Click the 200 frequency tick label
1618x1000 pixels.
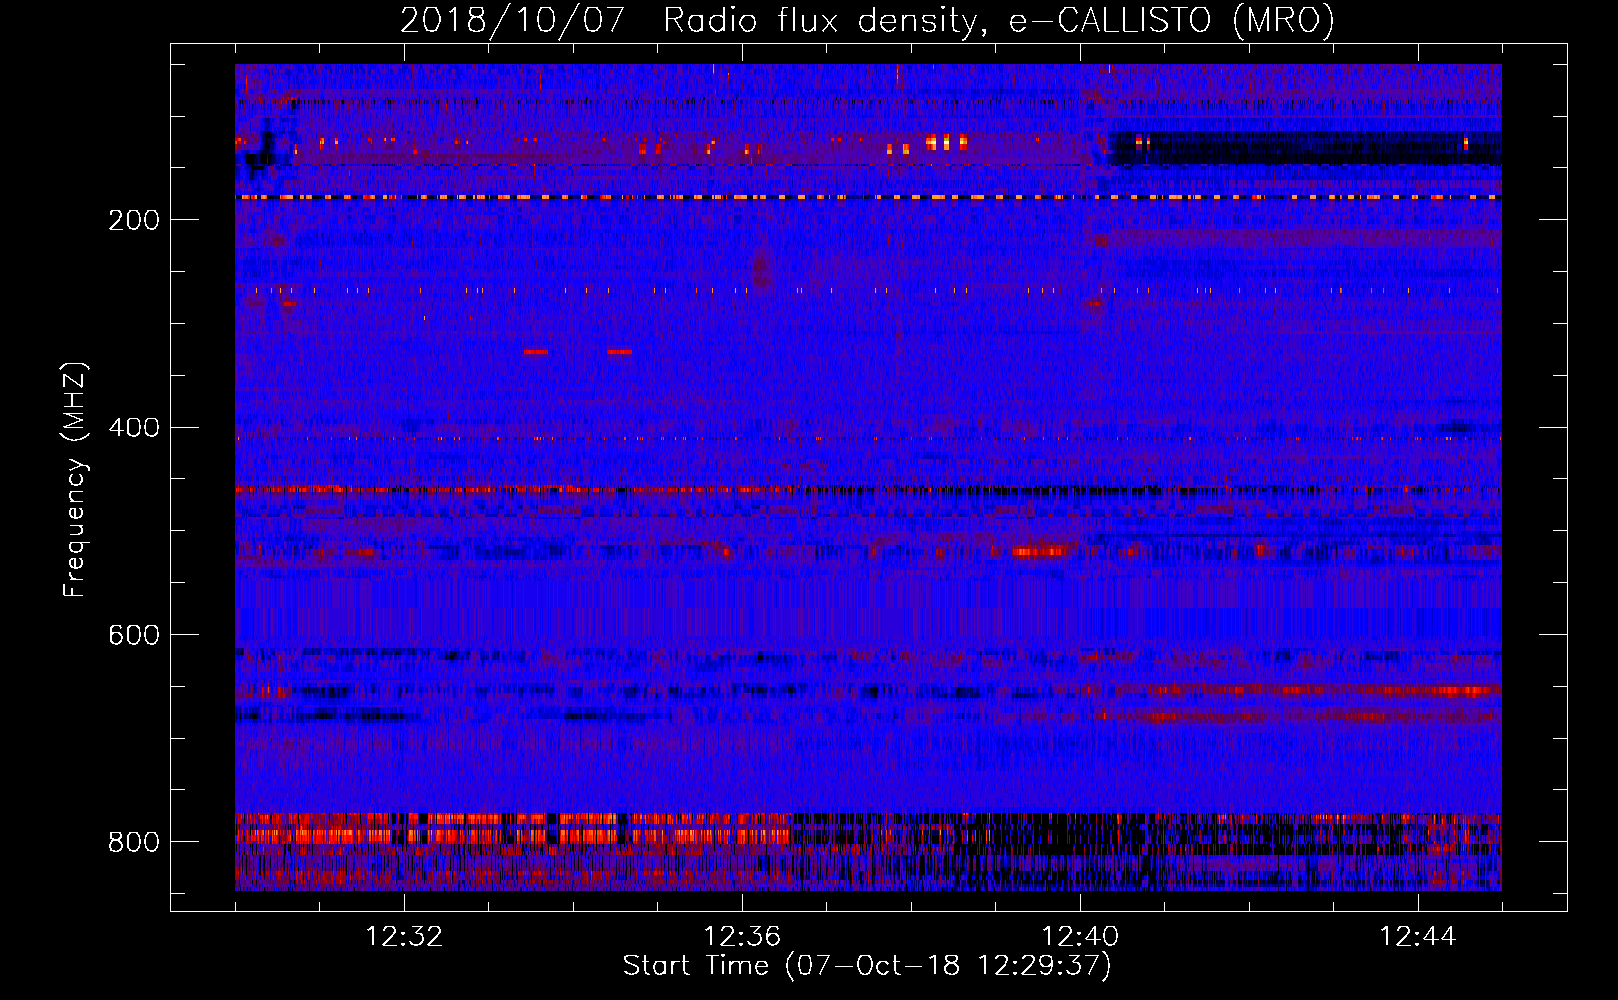(134, 220)
